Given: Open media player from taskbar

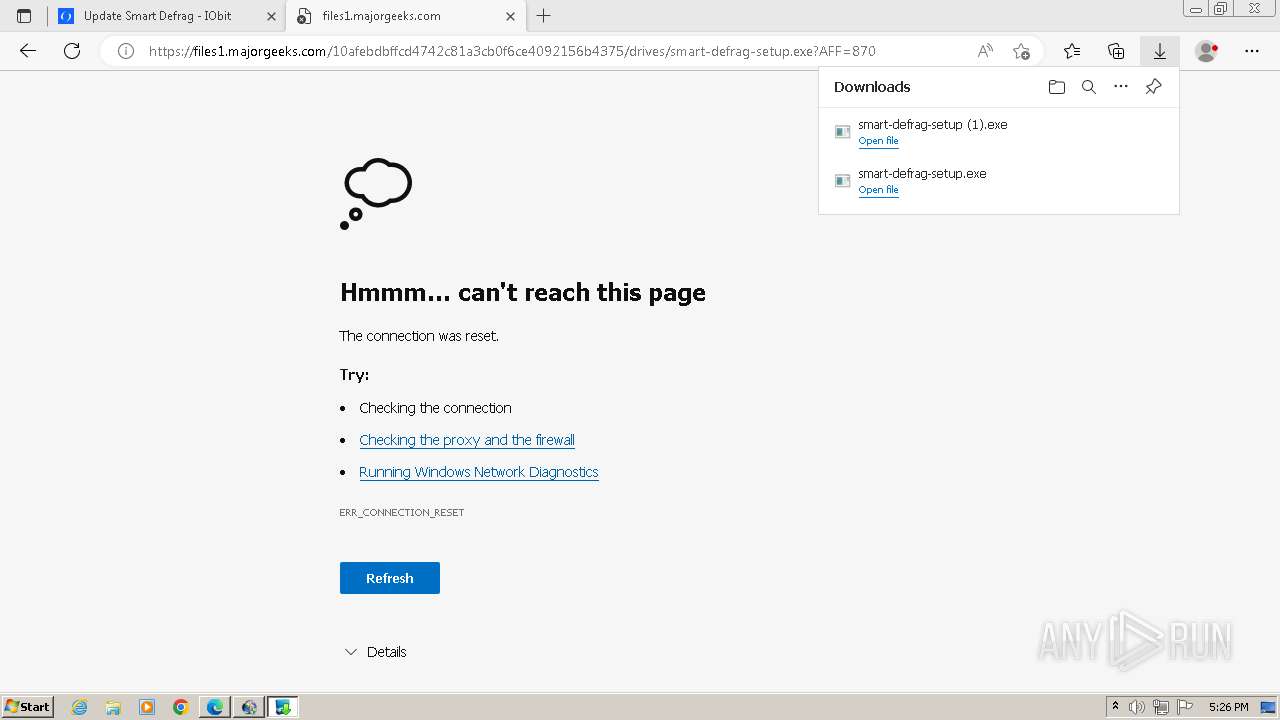Looking at the screenshot, I should tap(147, 707).
